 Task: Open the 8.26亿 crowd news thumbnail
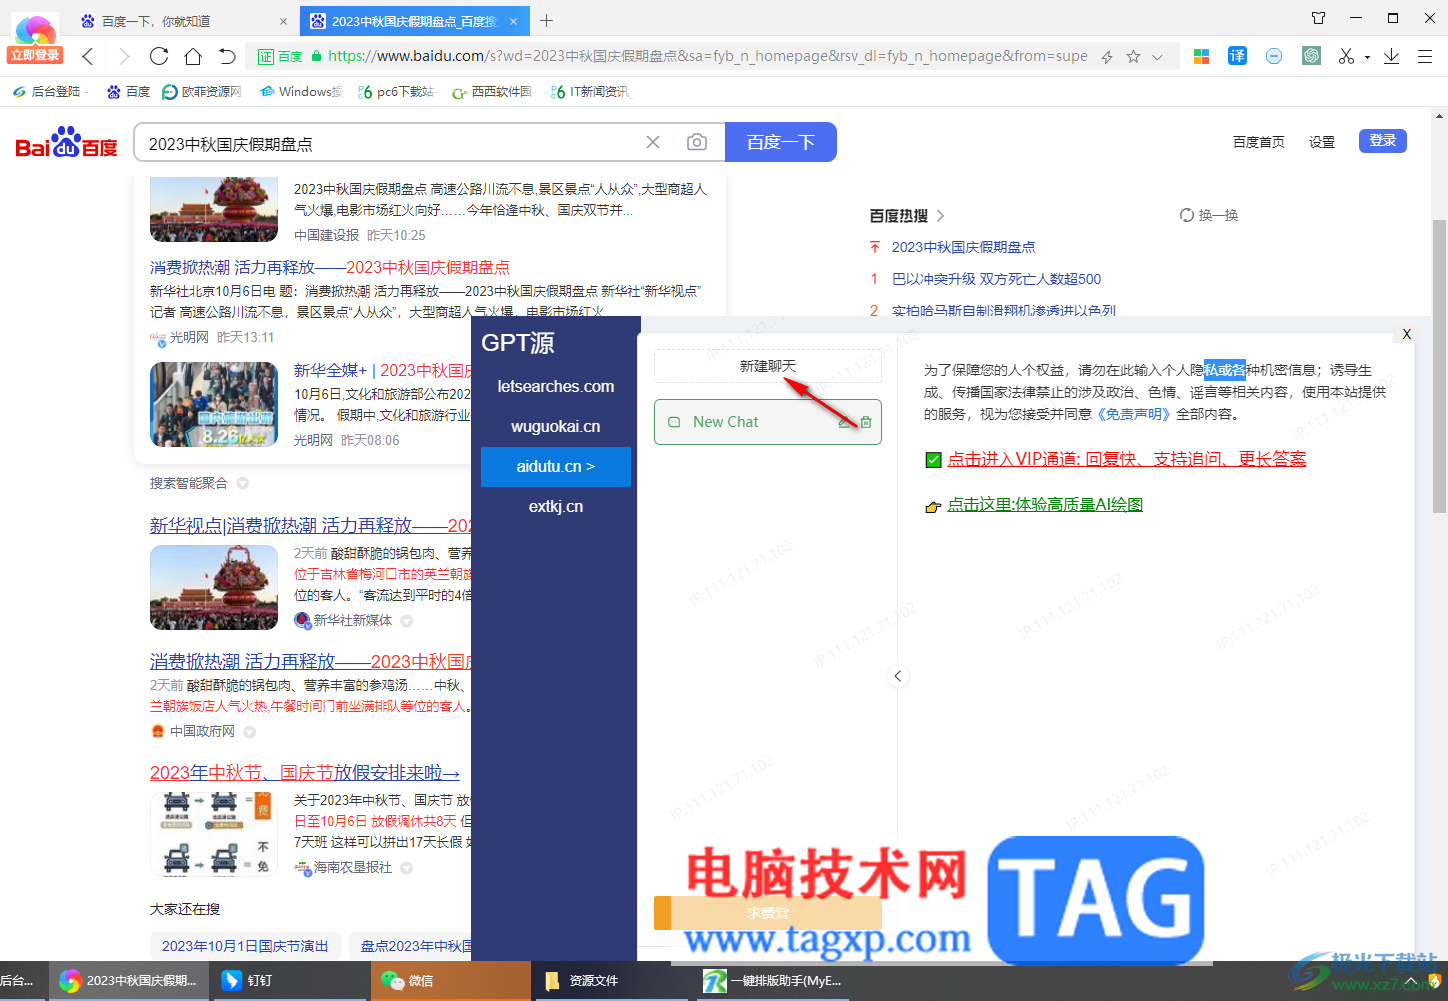click(x=214, y=404)
